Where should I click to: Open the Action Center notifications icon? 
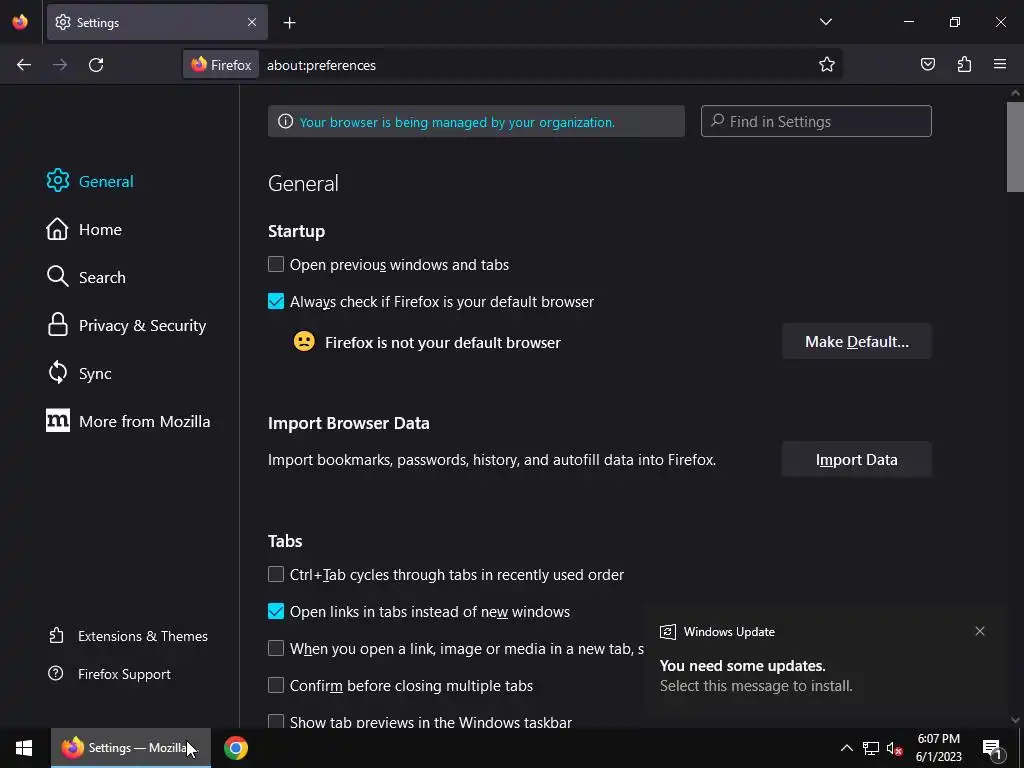[x=992, y=748]
